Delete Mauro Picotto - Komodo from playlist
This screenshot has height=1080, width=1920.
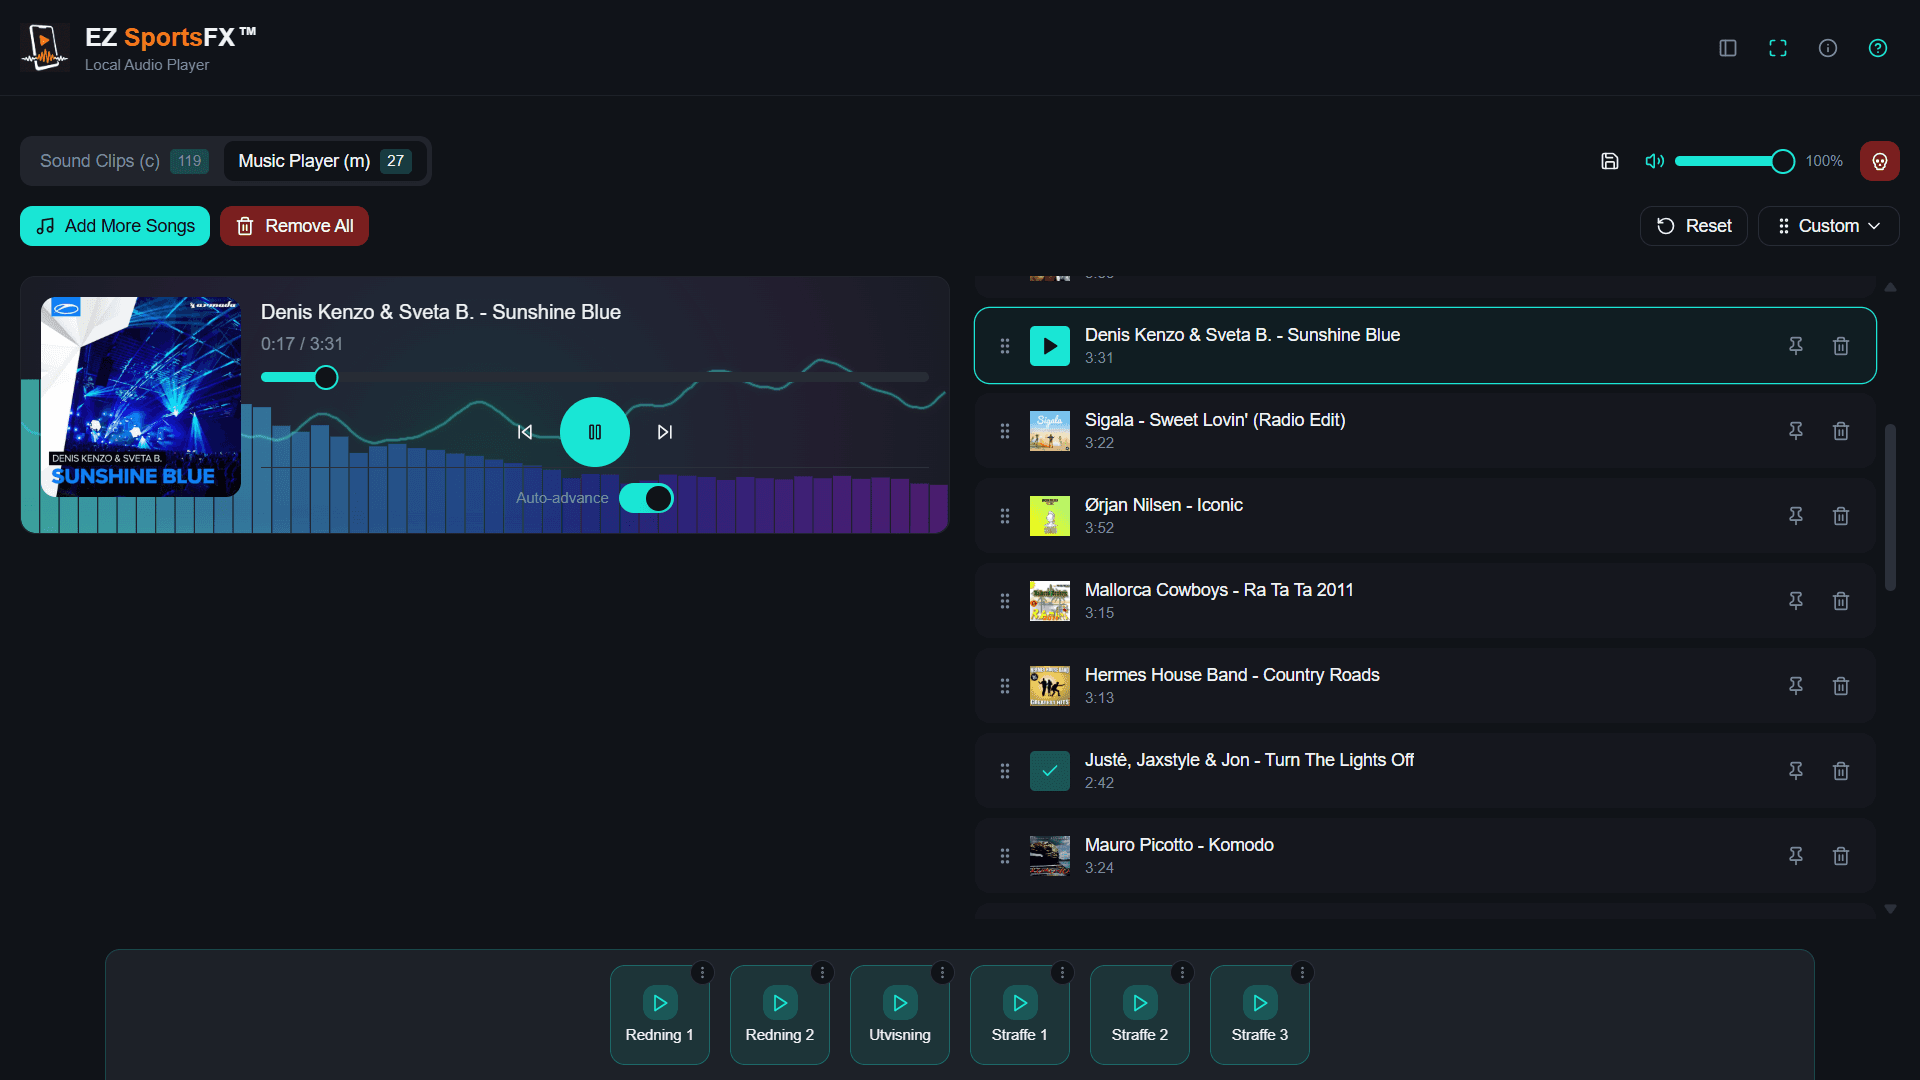(x=1841, y=856)
